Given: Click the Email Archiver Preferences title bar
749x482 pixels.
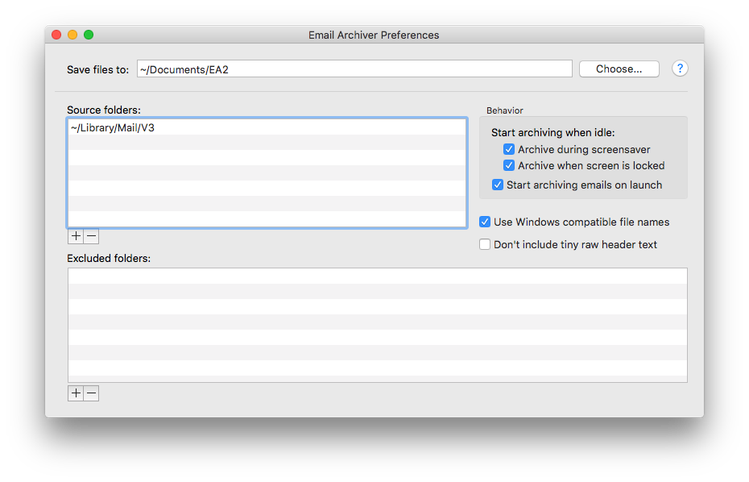Looking at the screenshot, I should (374, 35).
